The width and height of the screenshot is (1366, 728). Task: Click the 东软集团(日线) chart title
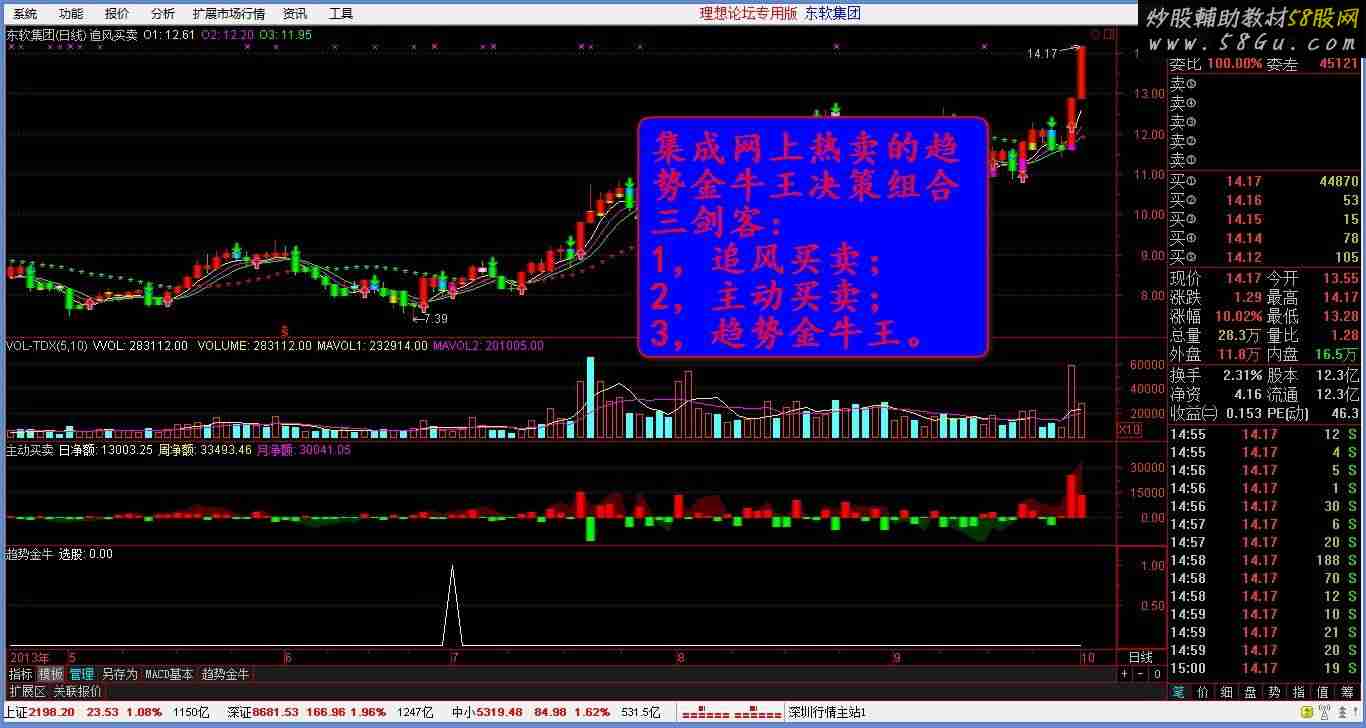(46, 34)
